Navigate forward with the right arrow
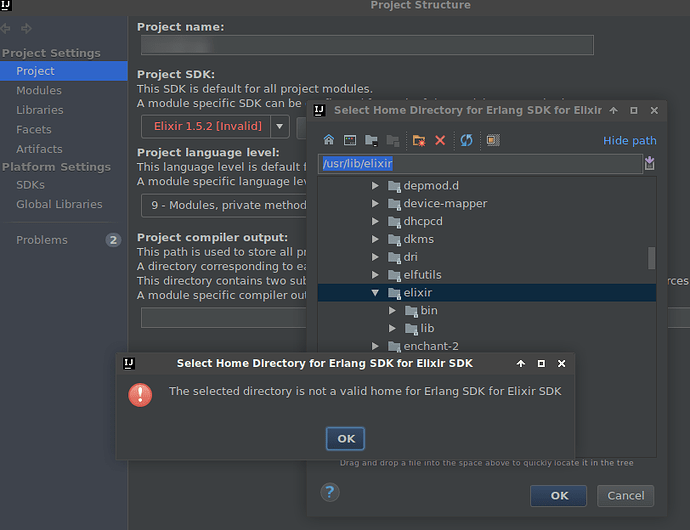 26,29
